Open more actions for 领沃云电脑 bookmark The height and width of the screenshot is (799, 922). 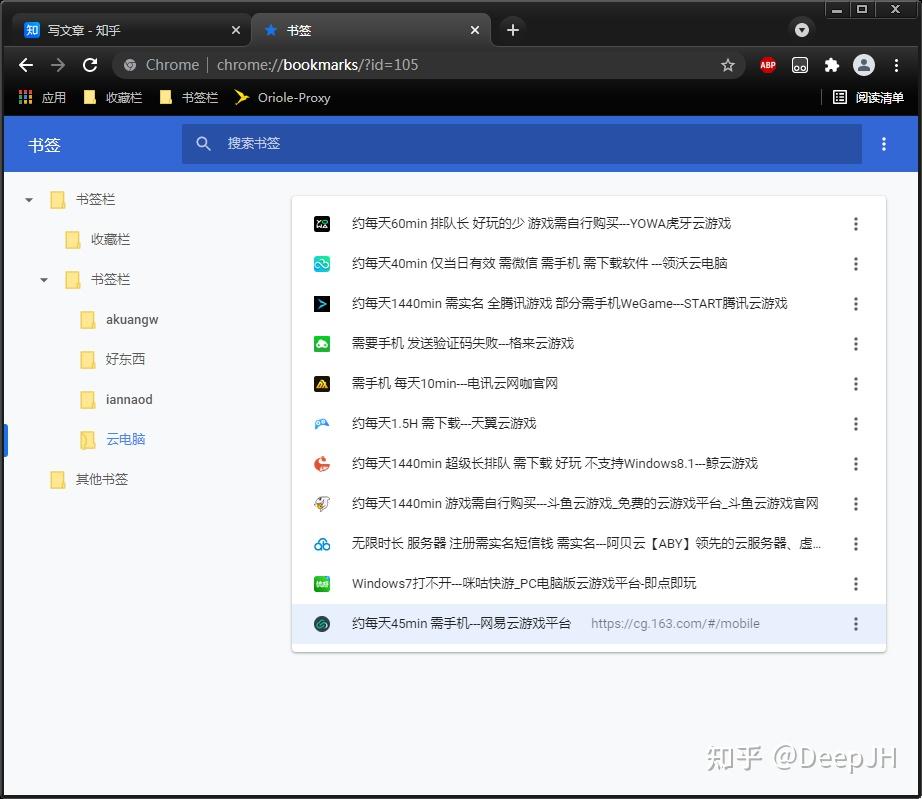click(x=856, y=263)
